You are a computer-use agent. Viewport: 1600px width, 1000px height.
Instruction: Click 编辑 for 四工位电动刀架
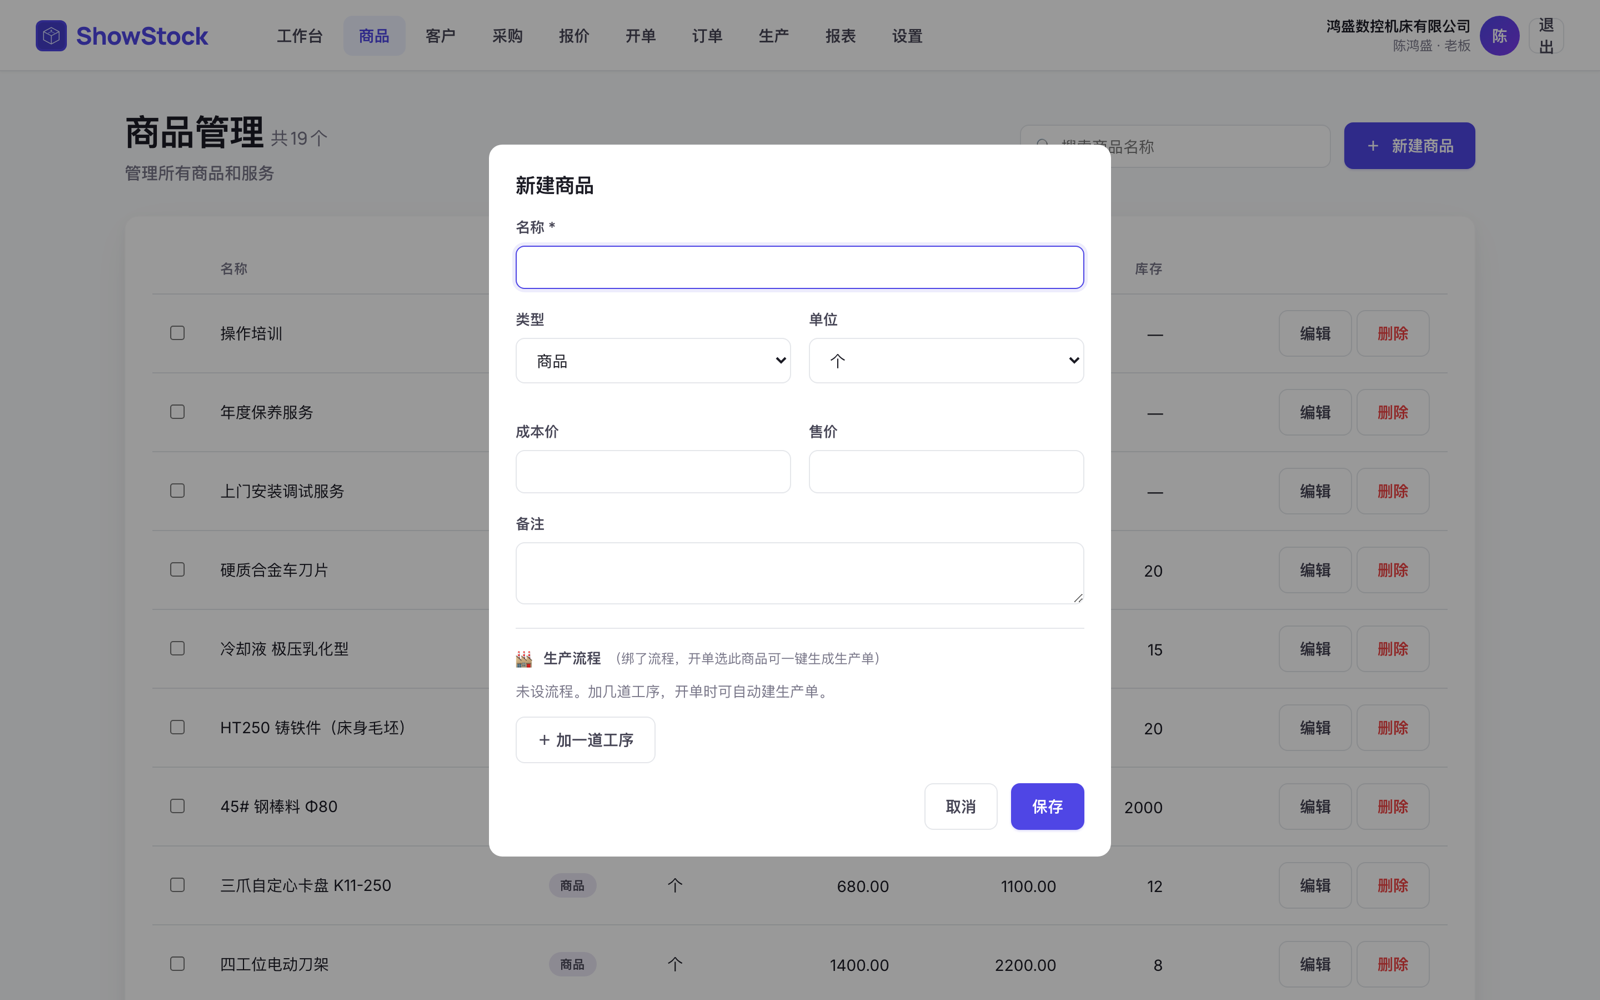click(1315, 964)
